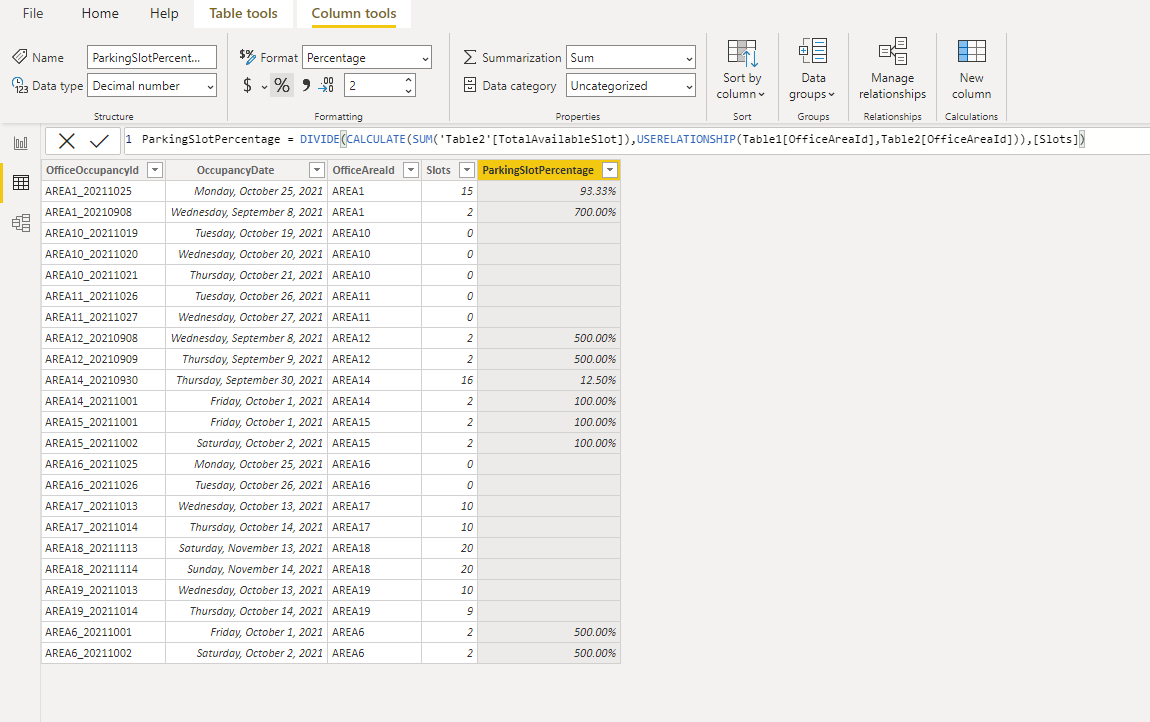The height and width of the screenshot is (722, 1150).
Task: Click the Data category icon
Action: point(469,85)
